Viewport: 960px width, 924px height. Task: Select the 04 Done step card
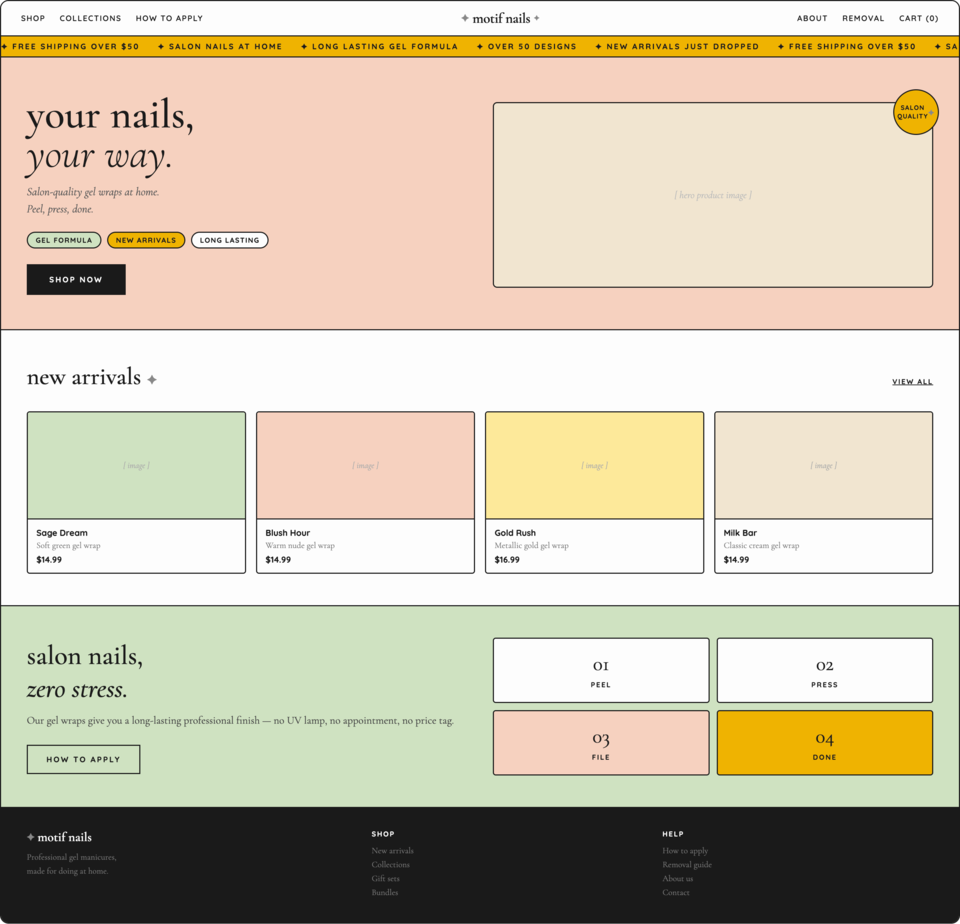[825, 743]
